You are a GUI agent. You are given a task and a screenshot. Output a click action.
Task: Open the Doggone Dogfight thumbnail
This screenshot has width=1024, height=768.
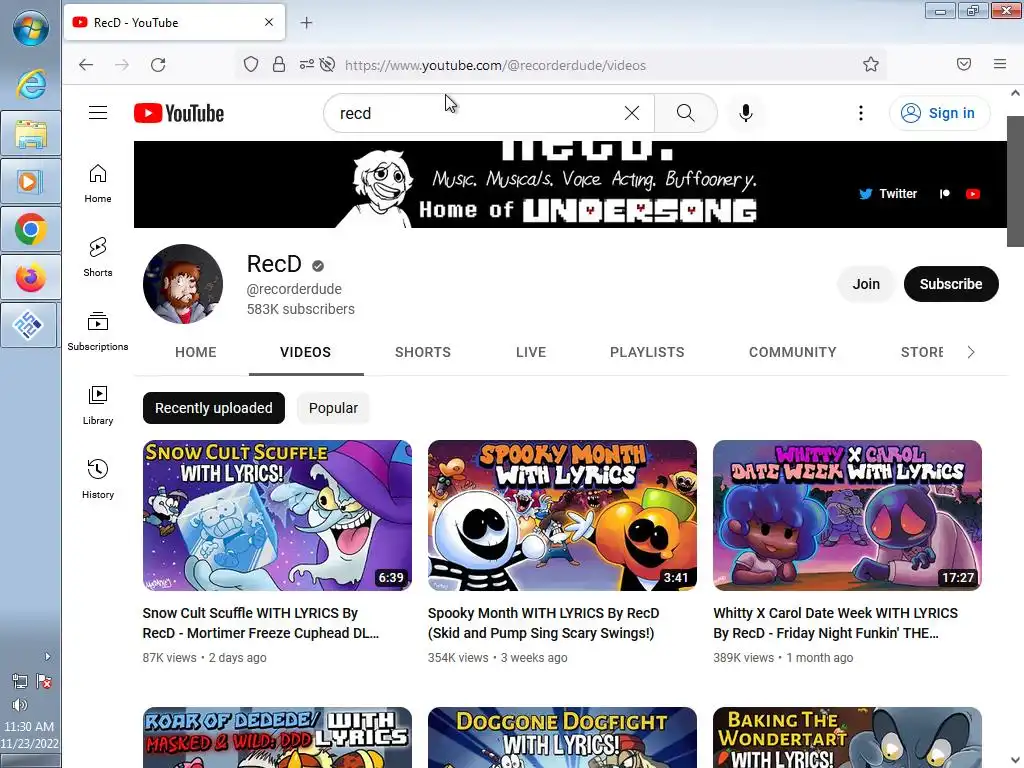coord(562,737)
